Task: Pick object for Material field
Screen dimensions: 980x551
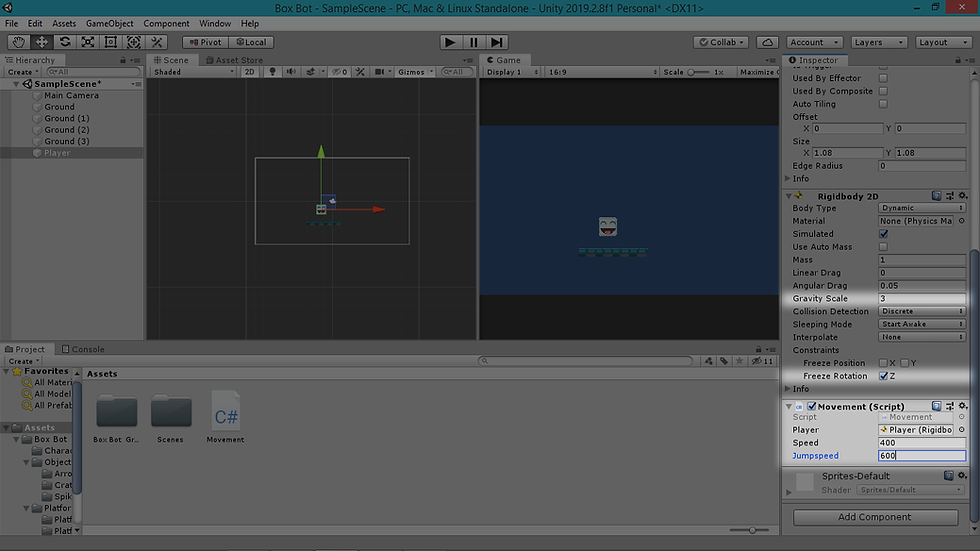Action: coord(962,221)
